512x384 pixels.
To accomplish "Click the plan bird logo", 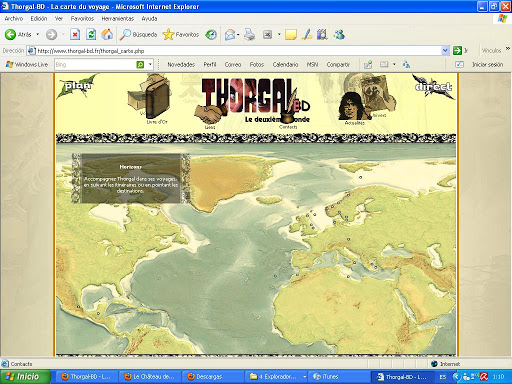I will click(x=77, y=86).
